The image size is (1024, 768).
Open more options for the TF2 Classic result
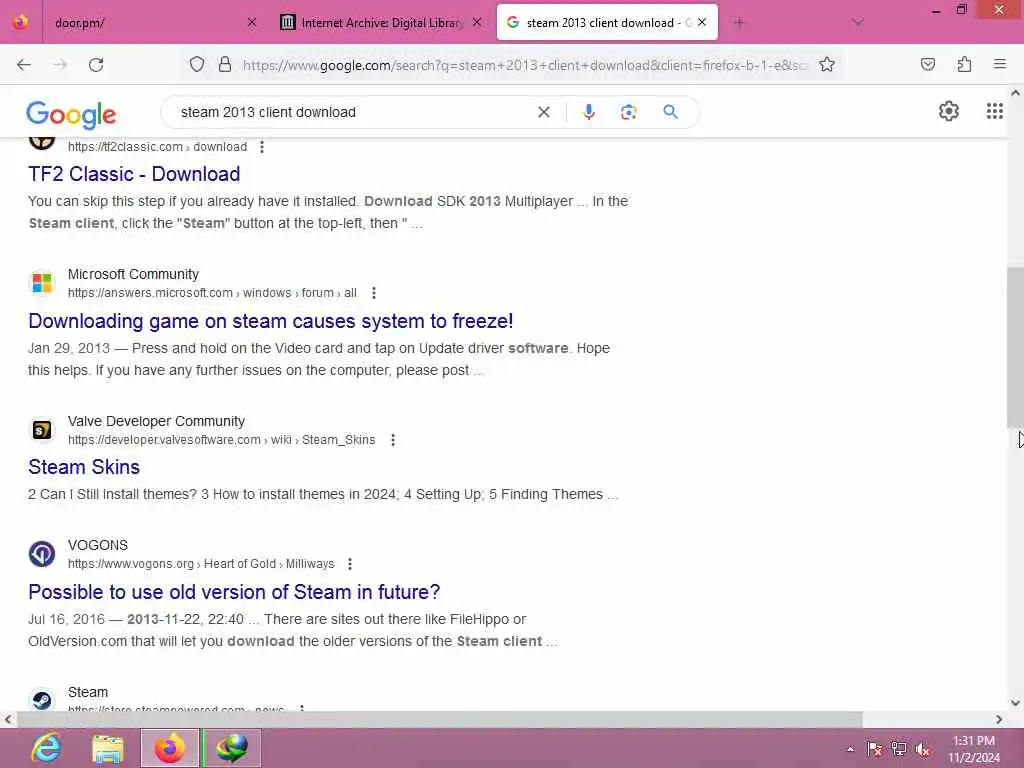262,147
